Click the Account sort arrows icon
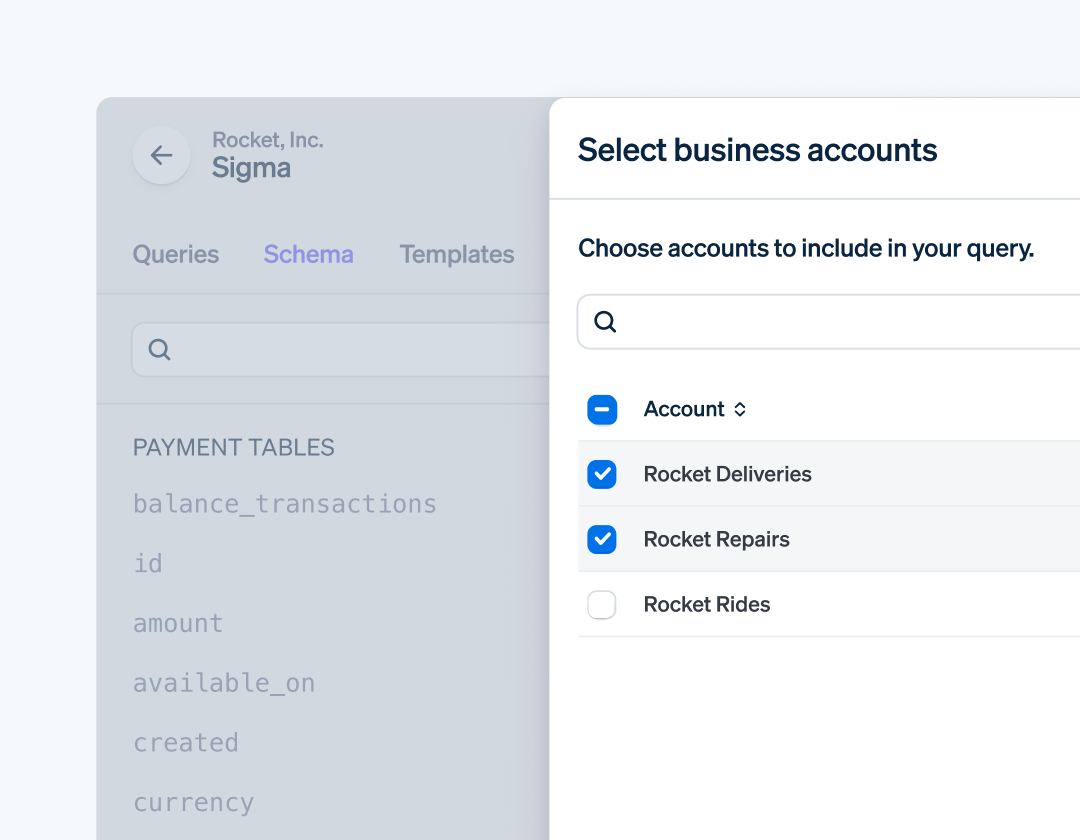Viewport: 1080px width, 840px height. pyautogui.click(x=740, y=410)
